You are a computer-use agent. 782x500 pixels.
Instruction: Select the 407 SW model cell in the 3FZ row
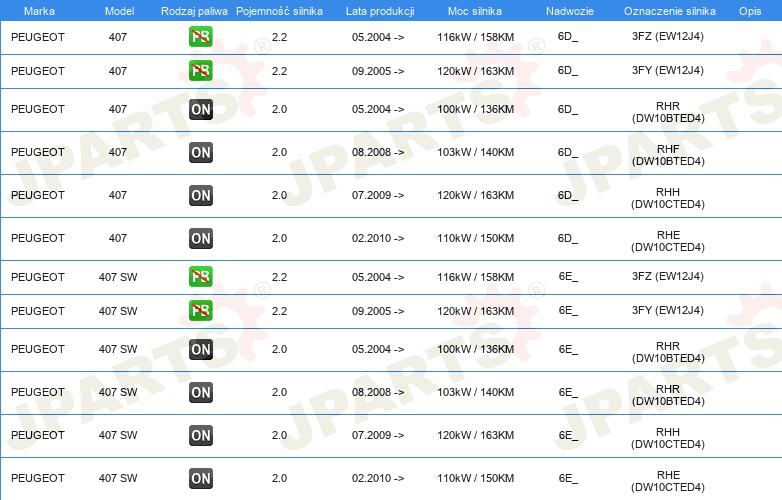(118, 277)
